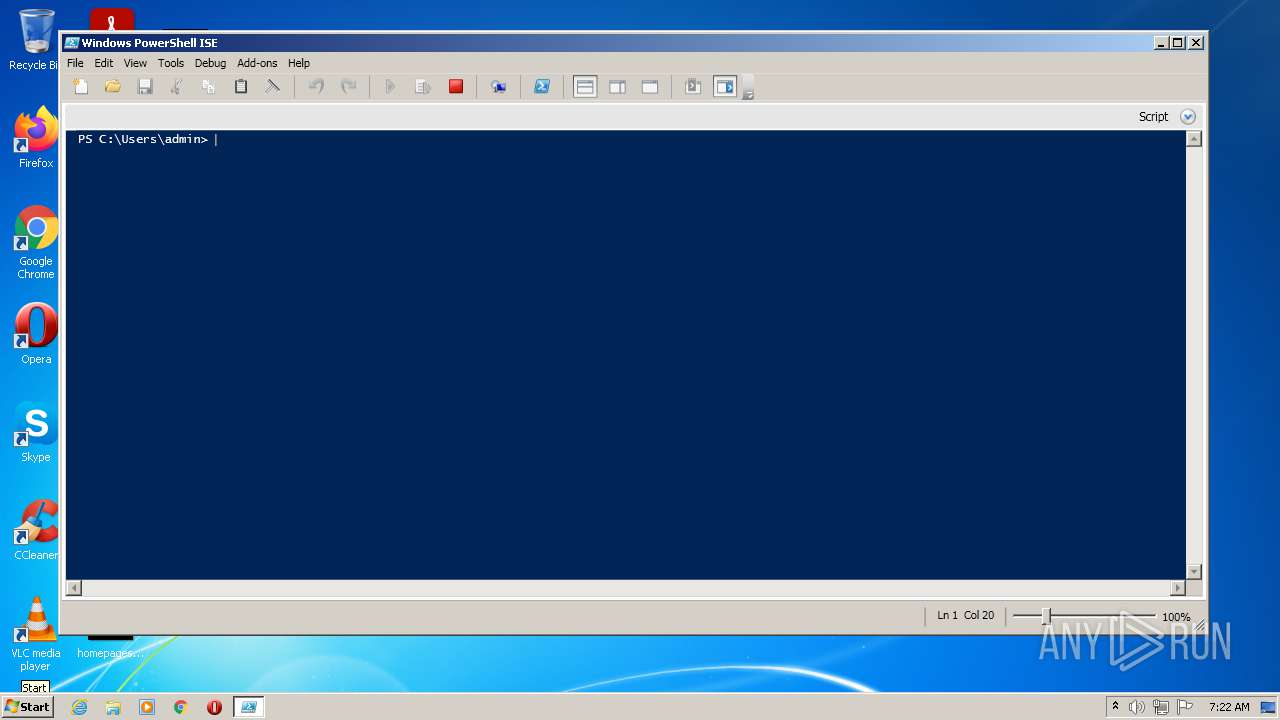Redo action toolbar icon
The height and width of the screenshot is (720, 1280).
[x=349, y=87]
